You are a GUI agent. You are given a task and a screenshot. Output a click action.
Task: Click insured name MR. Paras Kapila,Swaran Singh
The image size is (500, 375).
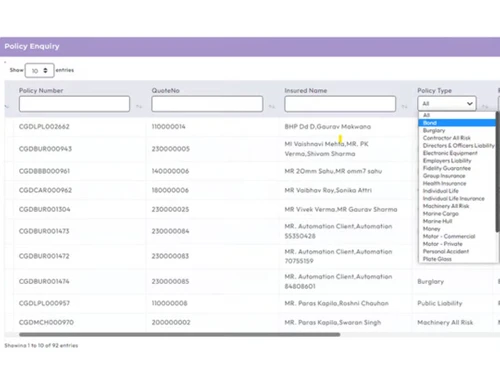point(333,322)
